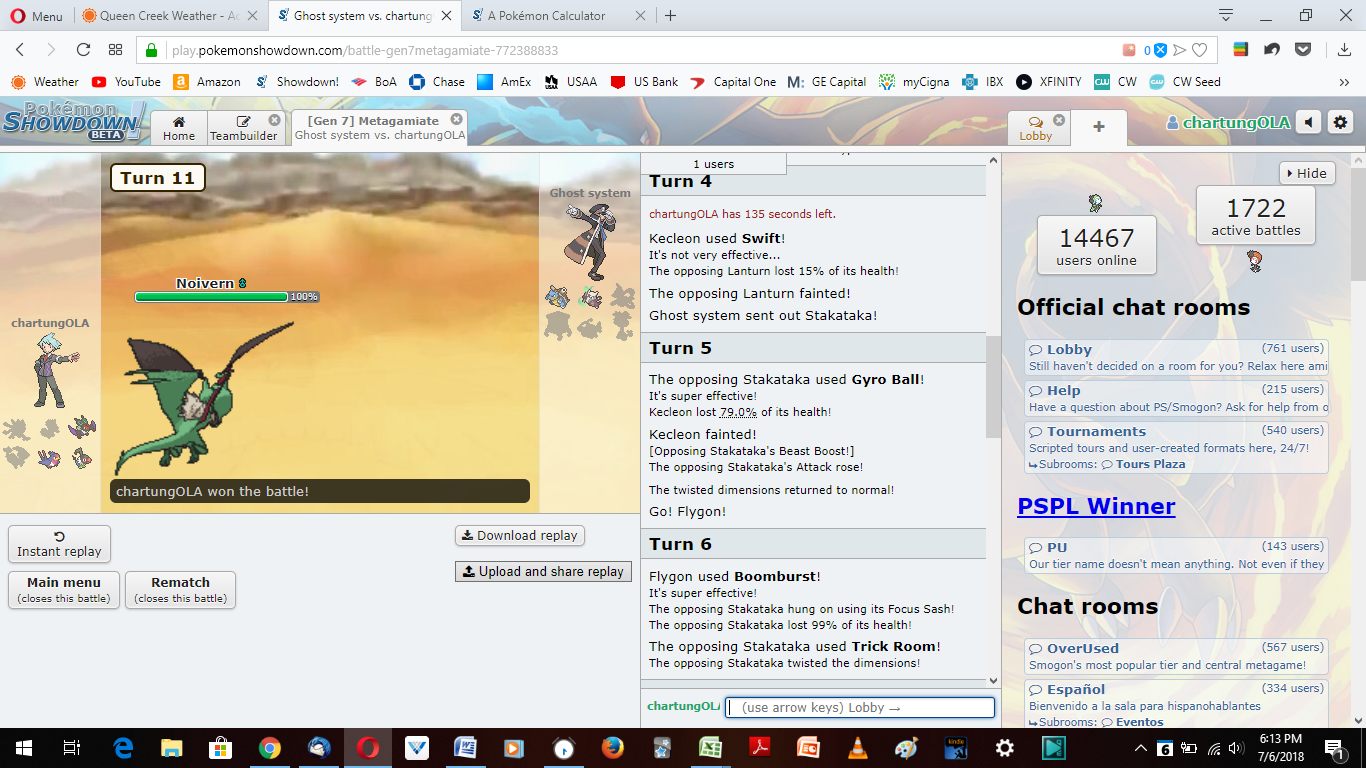Open the Opera tab menu dropdown
The image size is (1366, 768).
(1226, 15)
